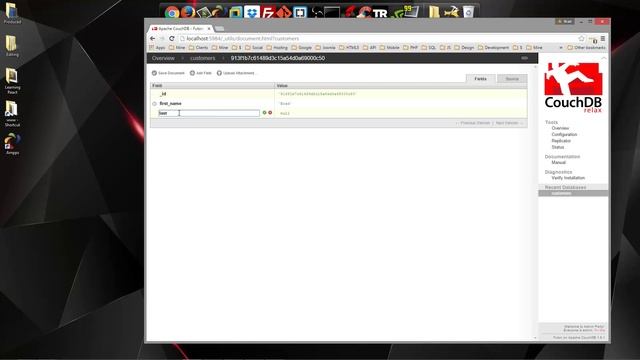Open the Editing desktop folder
Screen dimensions: 640x360
coord(12,46)
